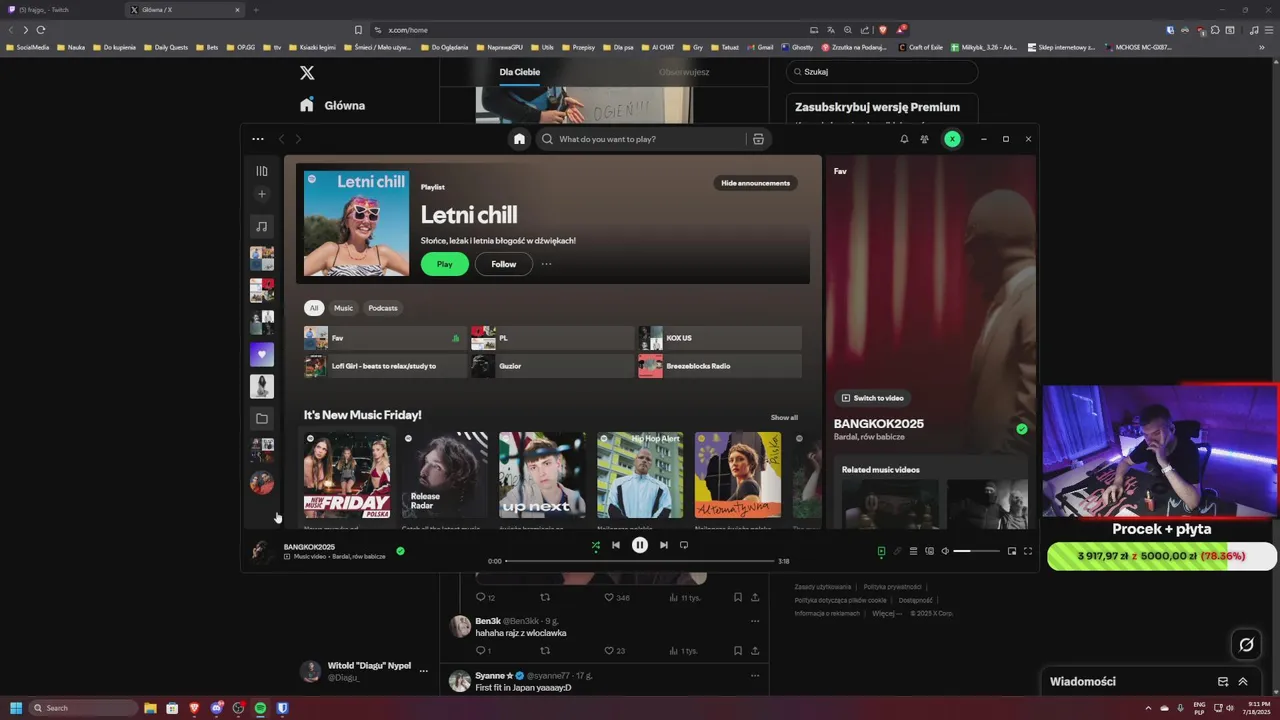Play the Letni chill playlist
This screenshot has width=1280, height=720.
(445, 264)
